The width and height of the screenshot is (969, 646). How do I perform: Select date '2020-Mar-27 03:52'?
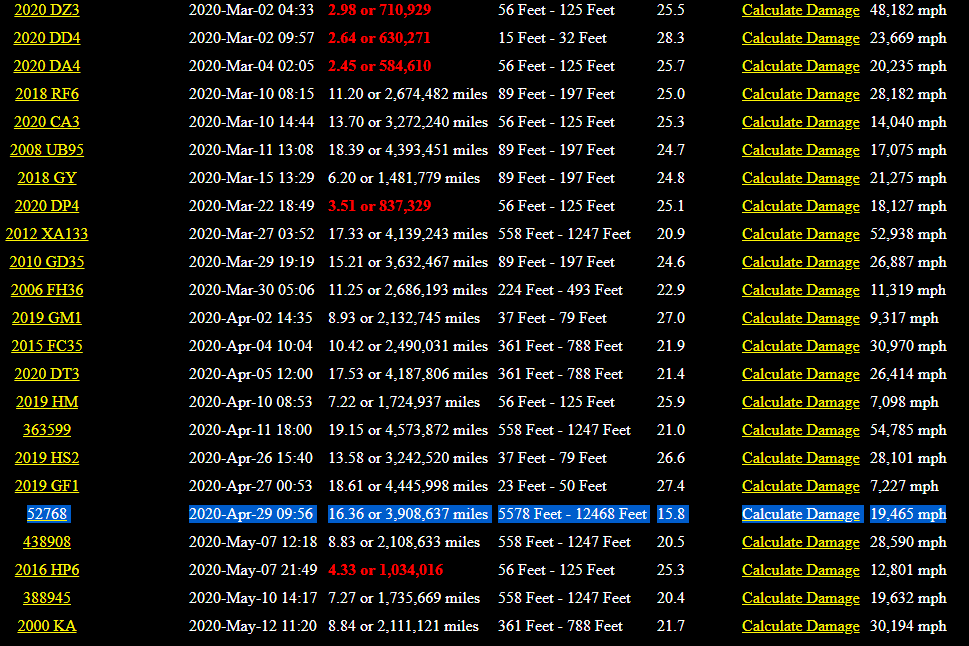pos(252,234)
